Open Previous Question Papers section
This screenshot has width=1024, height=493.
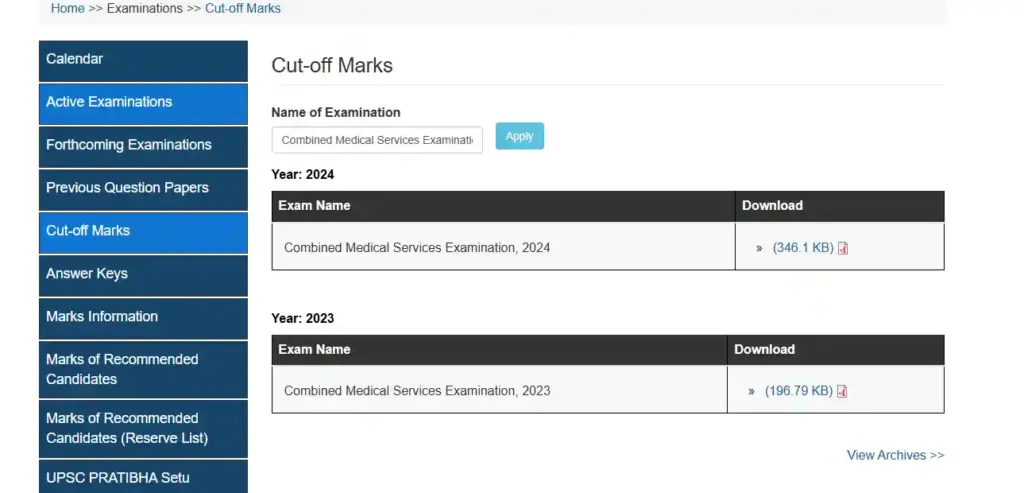[x=143, y=188]
